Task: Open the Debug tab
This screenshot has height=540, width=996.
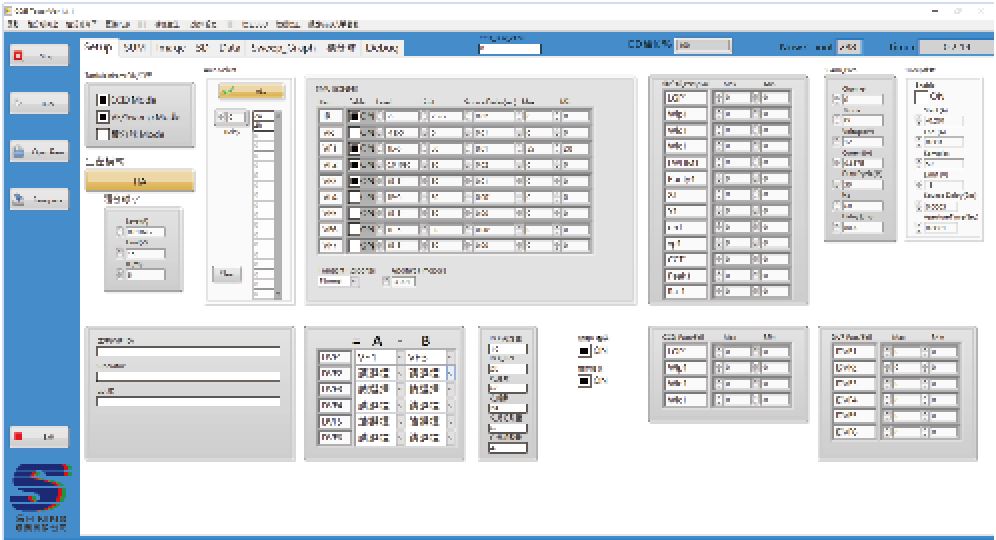Action: pos(382,48)
